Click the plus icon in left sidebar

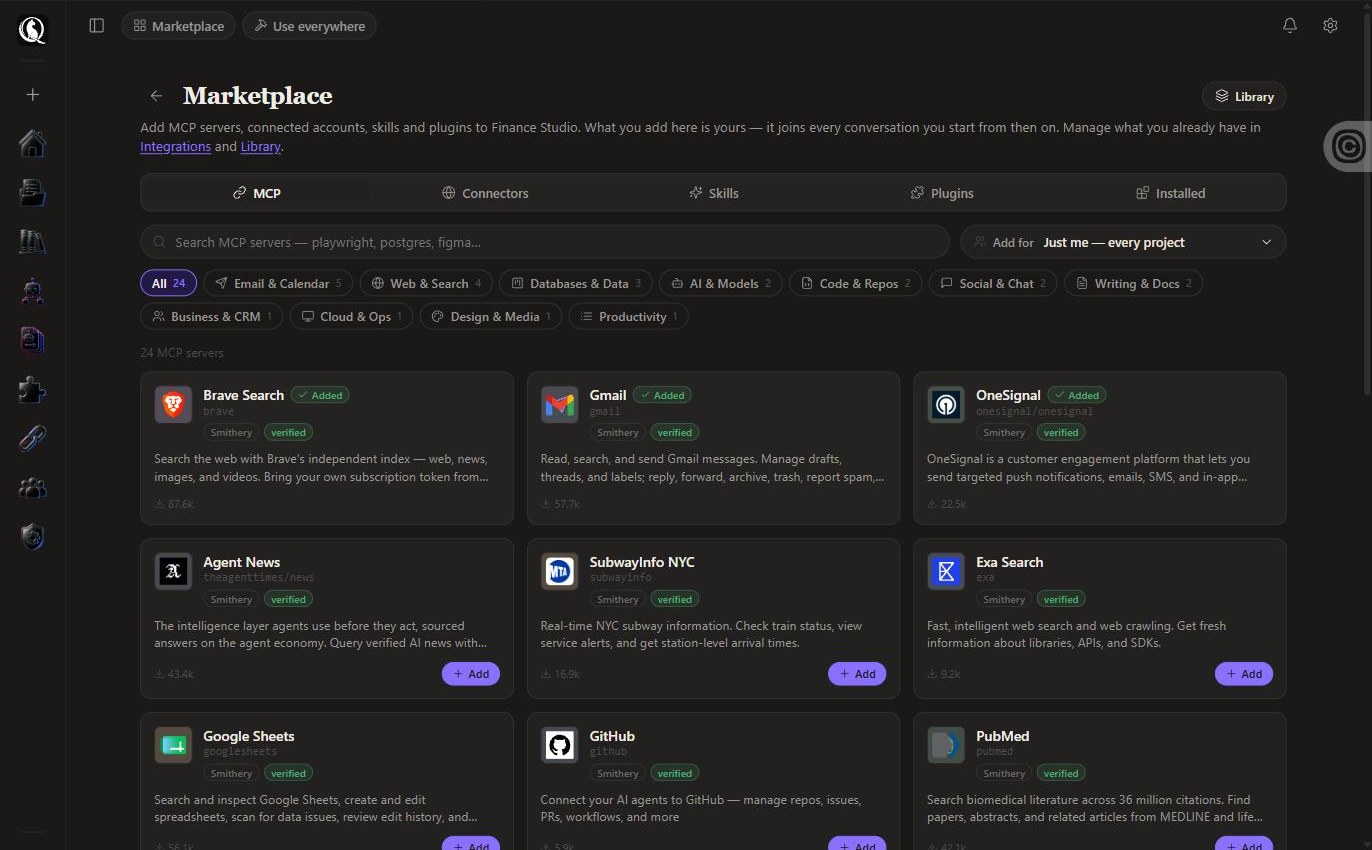point(33,94)
